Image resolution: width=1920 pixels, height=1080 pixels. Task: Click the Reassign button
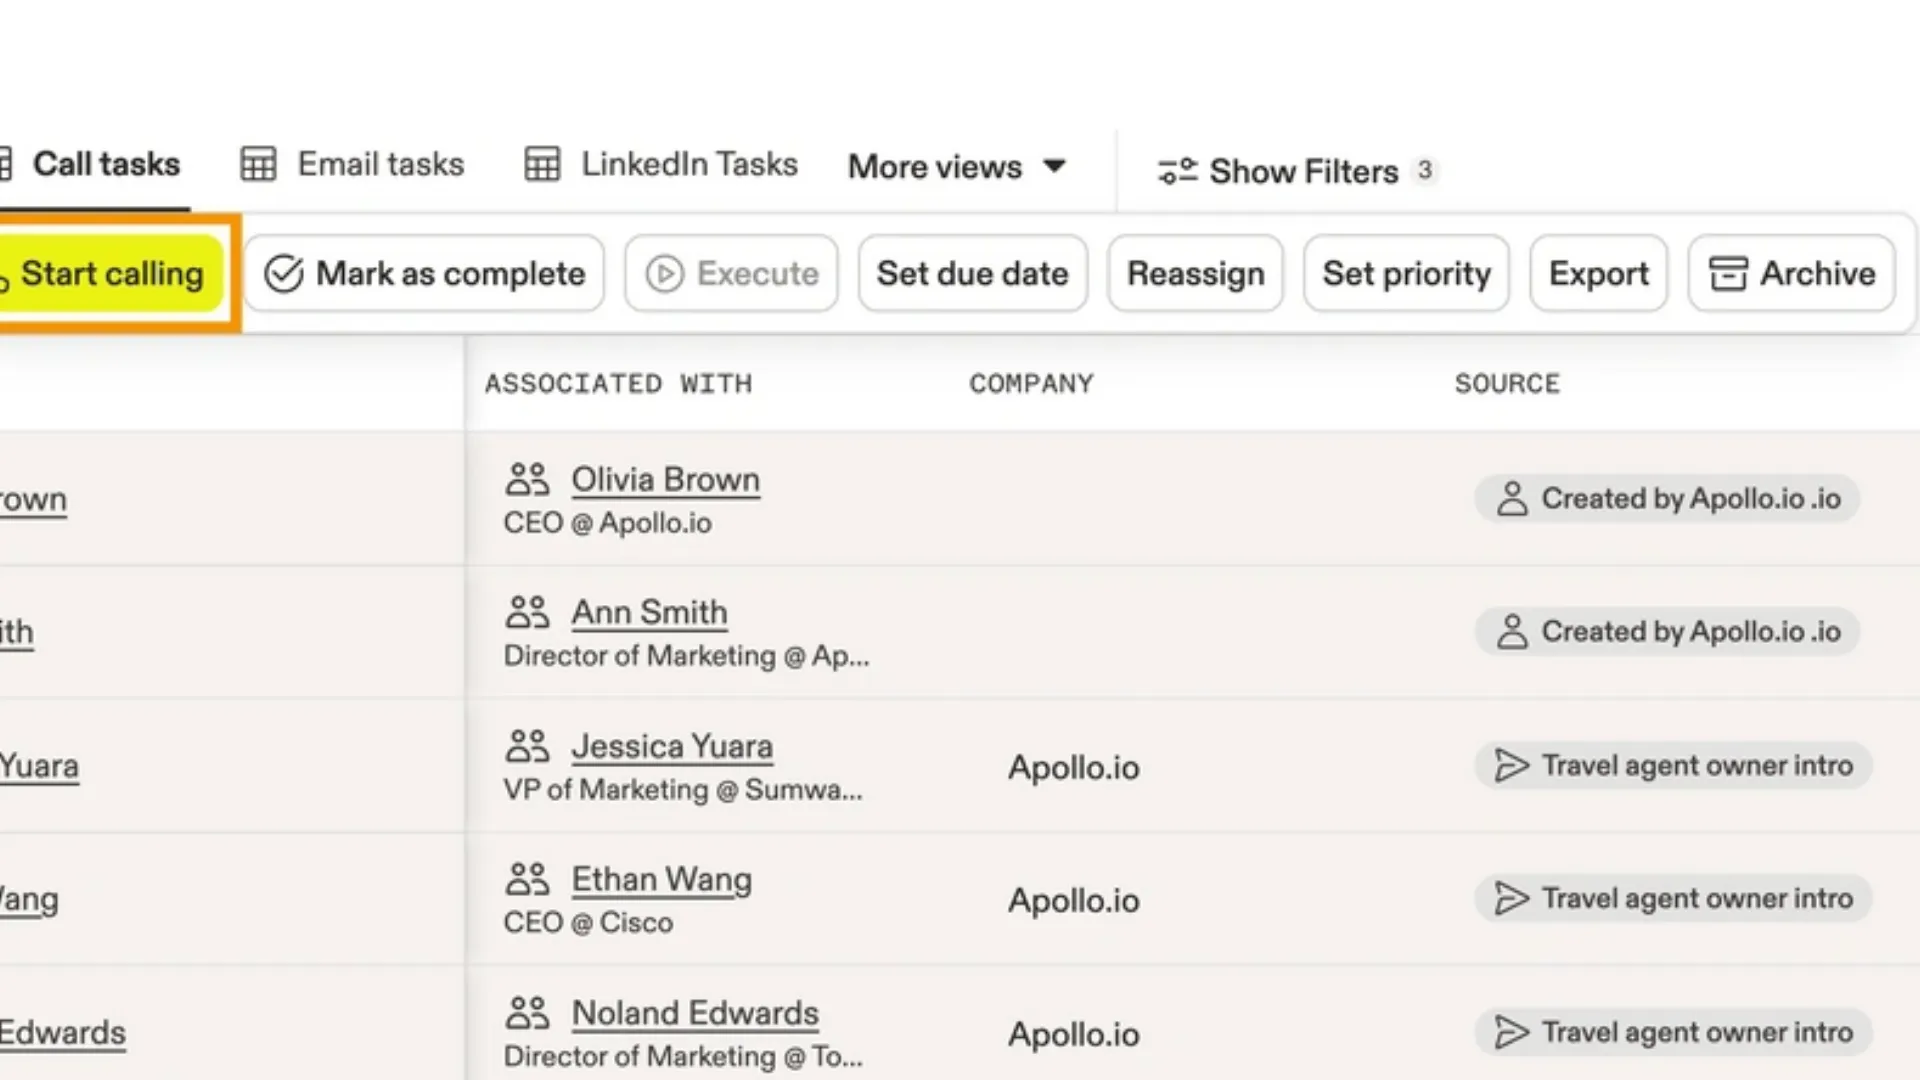pos(1195,273)
